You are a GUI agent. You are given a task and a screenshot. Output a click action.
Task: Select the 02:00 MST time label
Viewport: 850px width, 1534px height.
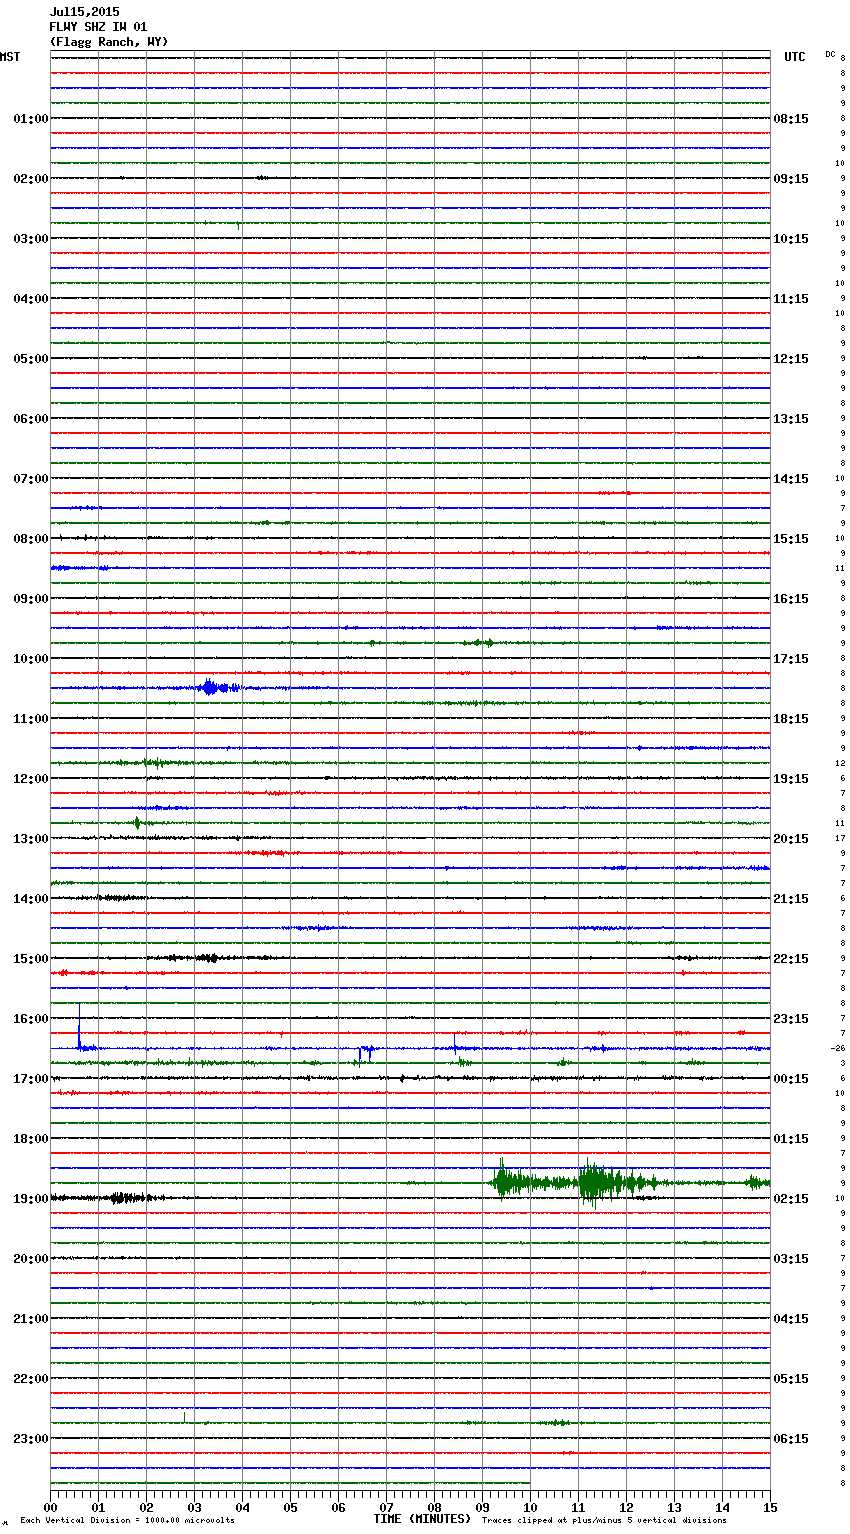[x=30, y=179]
